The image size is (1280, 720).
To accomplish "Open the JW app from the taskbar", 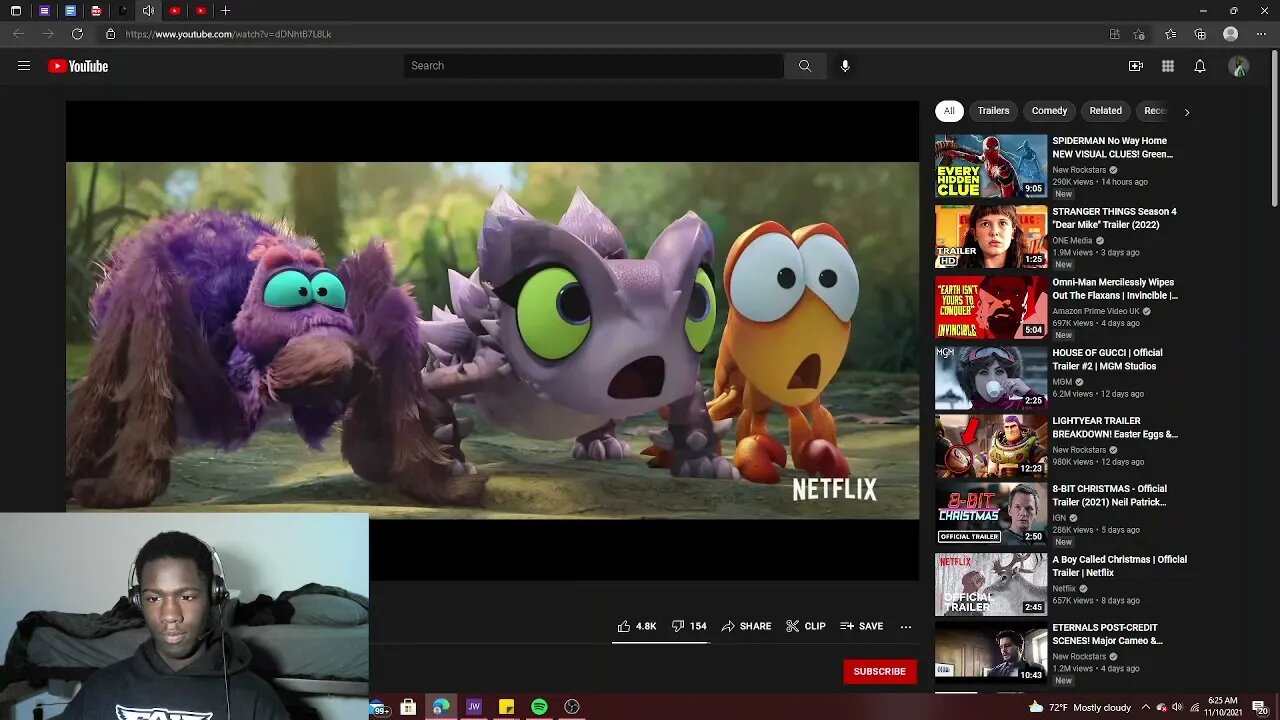I will click(474, 707).
